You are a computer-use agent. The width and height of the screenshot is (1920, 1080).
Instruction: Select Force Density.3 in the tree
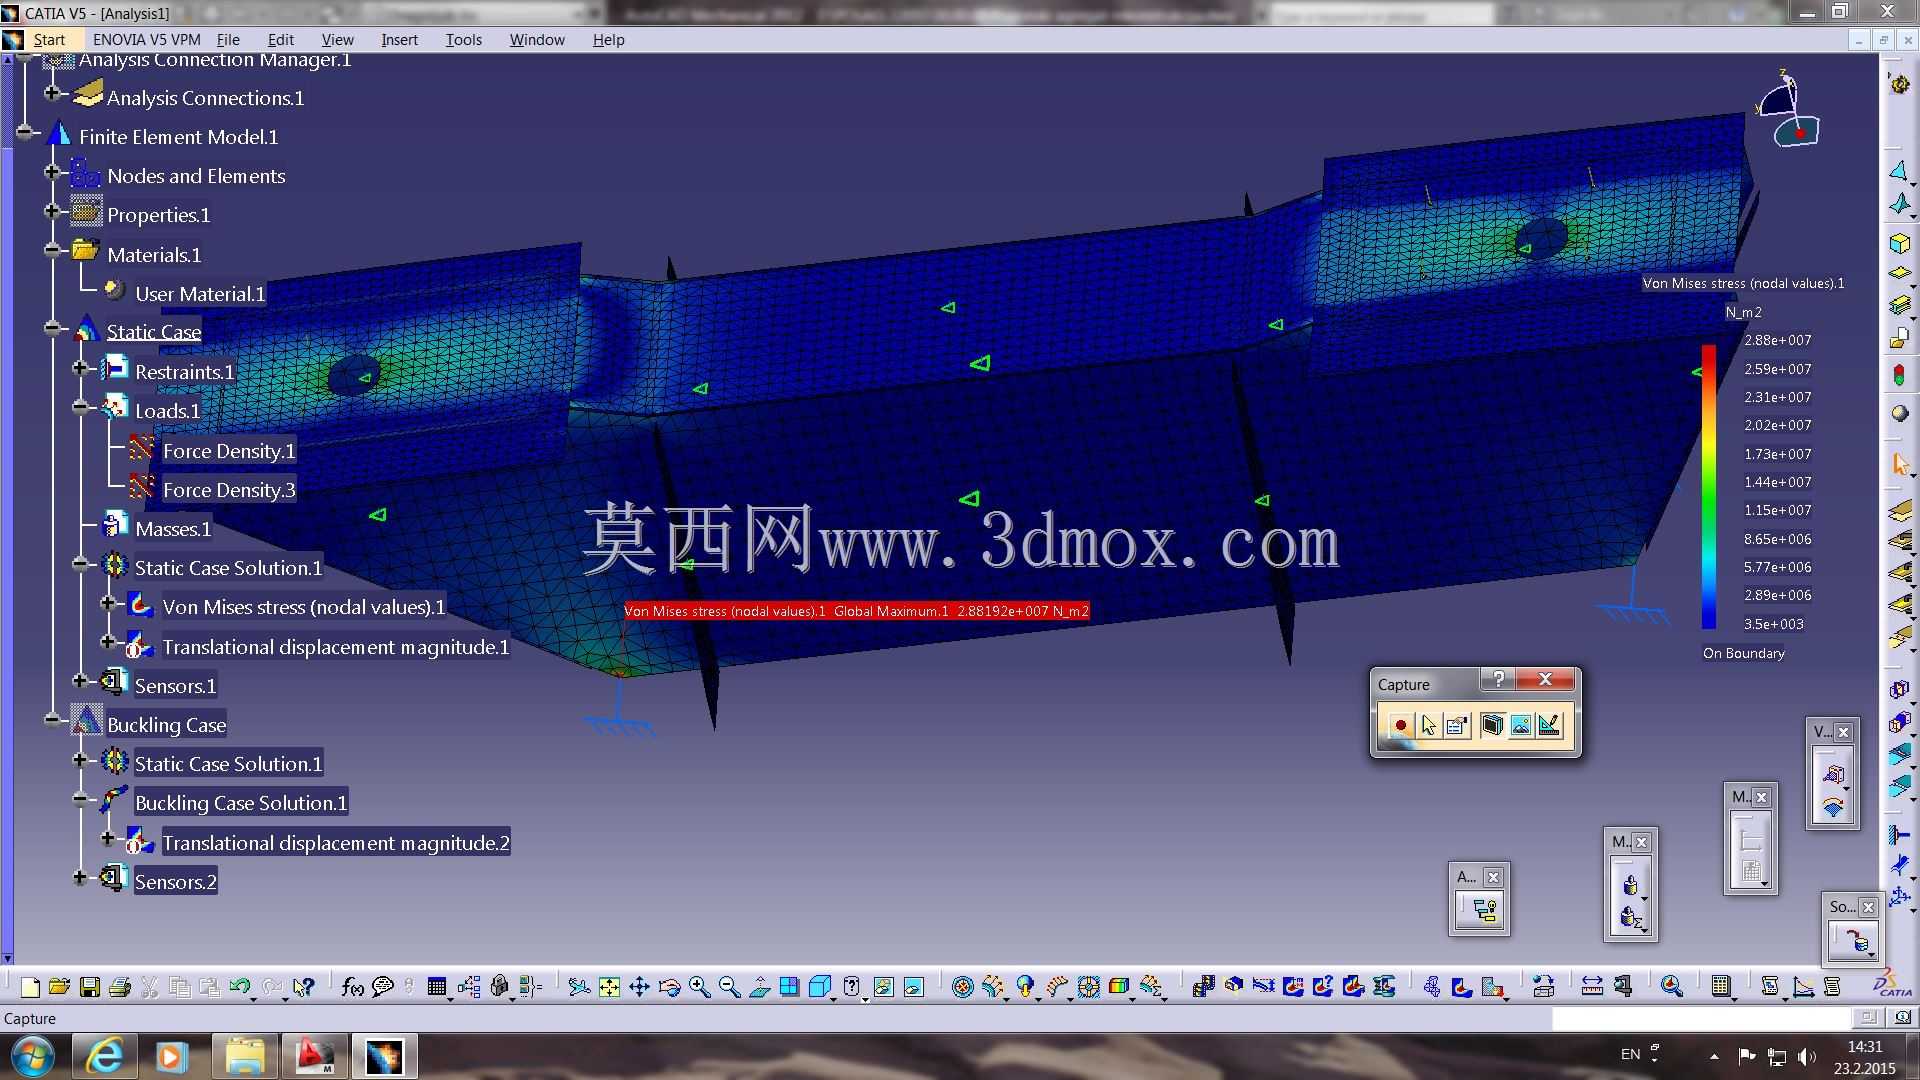coord(229,490)
